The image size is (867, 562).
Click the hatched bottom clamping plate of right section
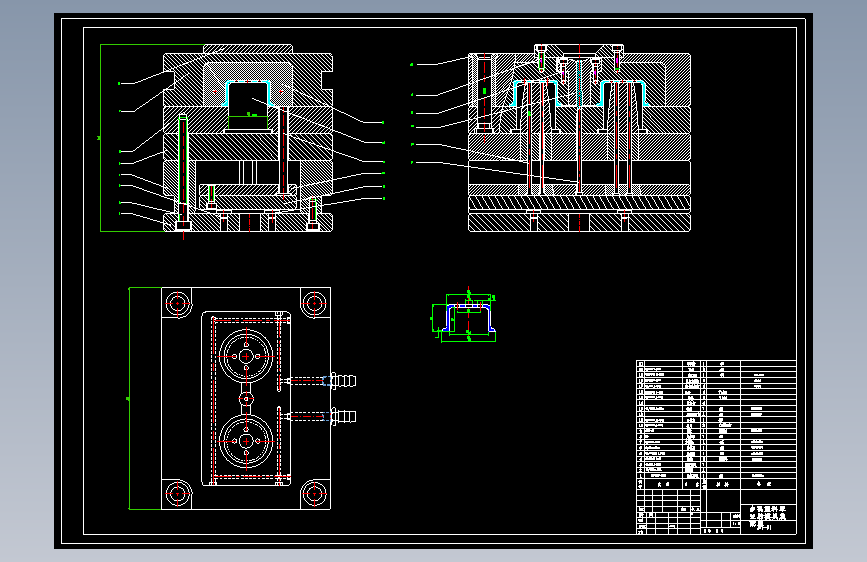coord(579,222)
